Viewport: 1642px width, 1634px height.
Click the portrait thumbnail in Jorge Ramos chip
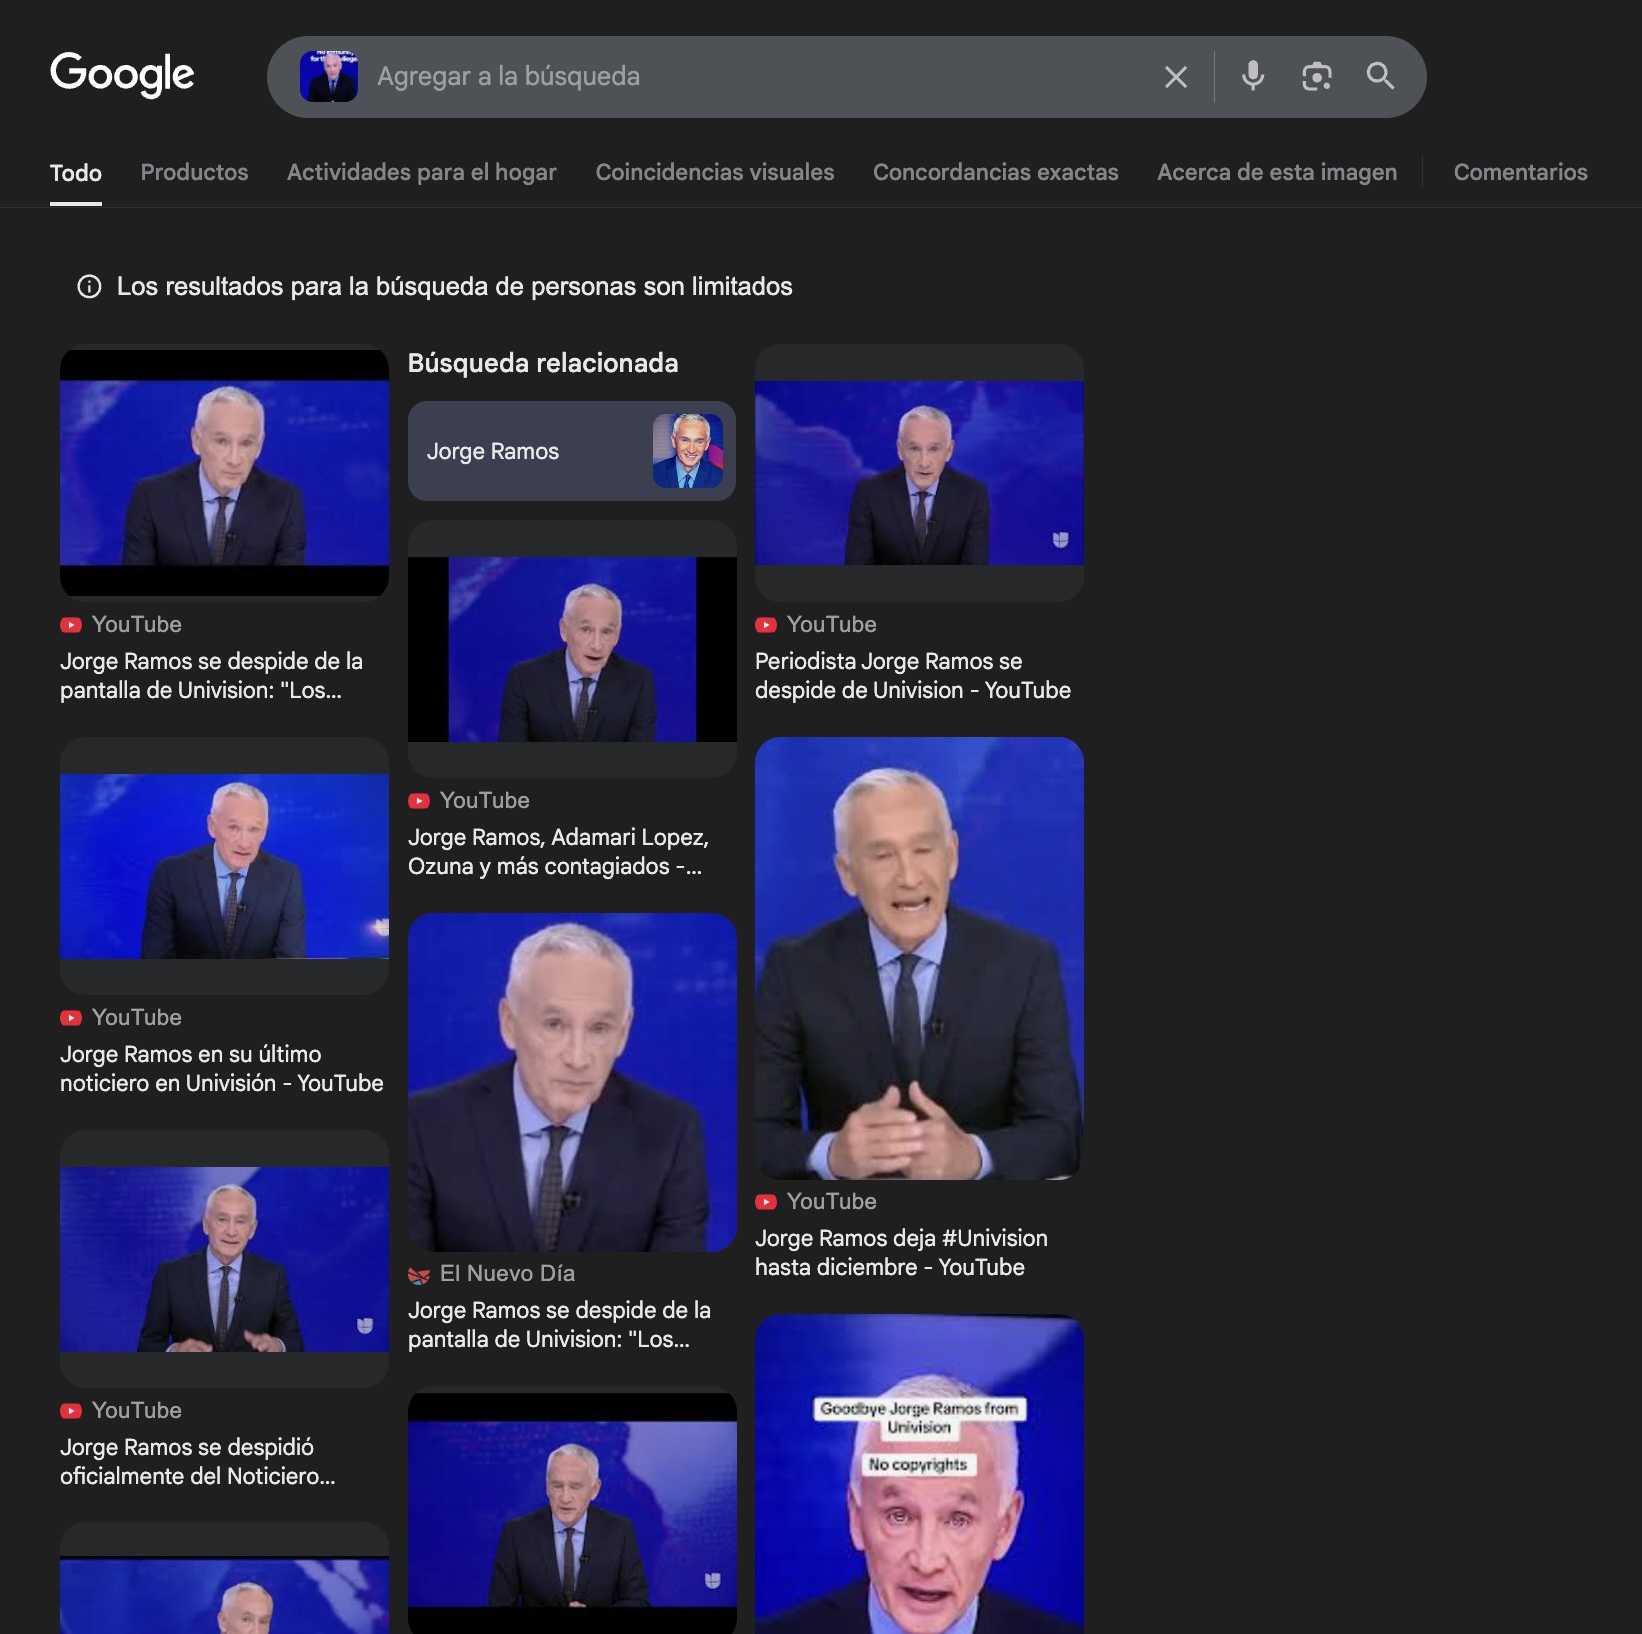(688, 451)
